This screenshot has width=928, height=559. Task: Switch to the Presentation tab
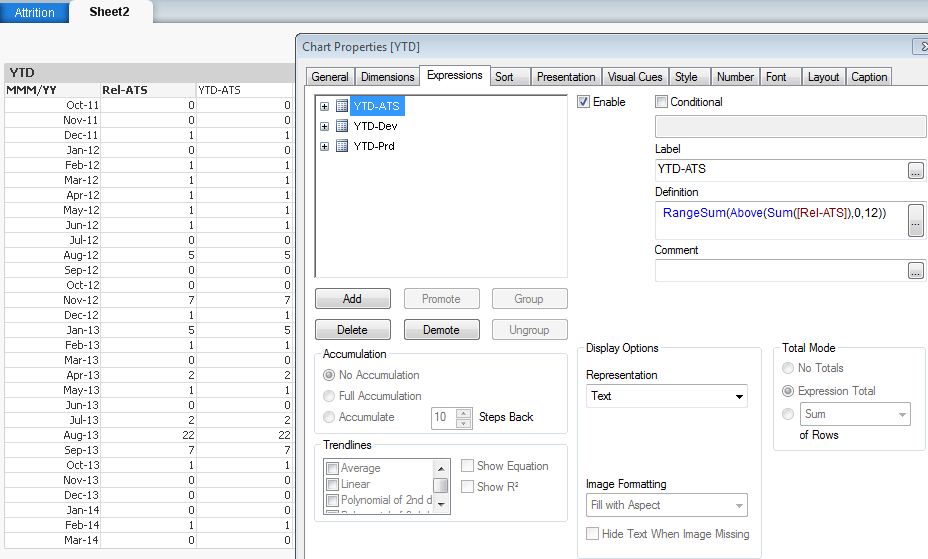tap(566, 77)
